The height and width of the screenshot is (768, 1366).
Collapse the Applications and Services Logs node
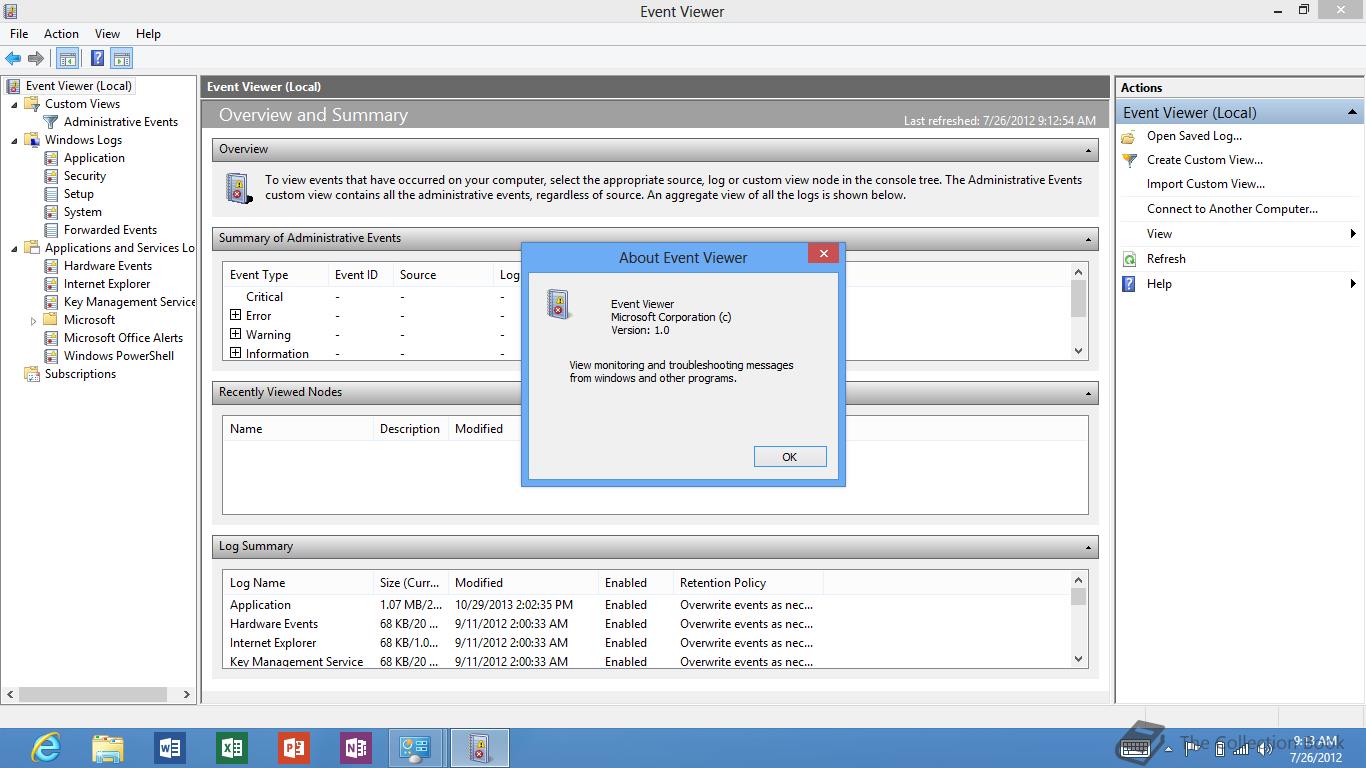pos(14,249)
